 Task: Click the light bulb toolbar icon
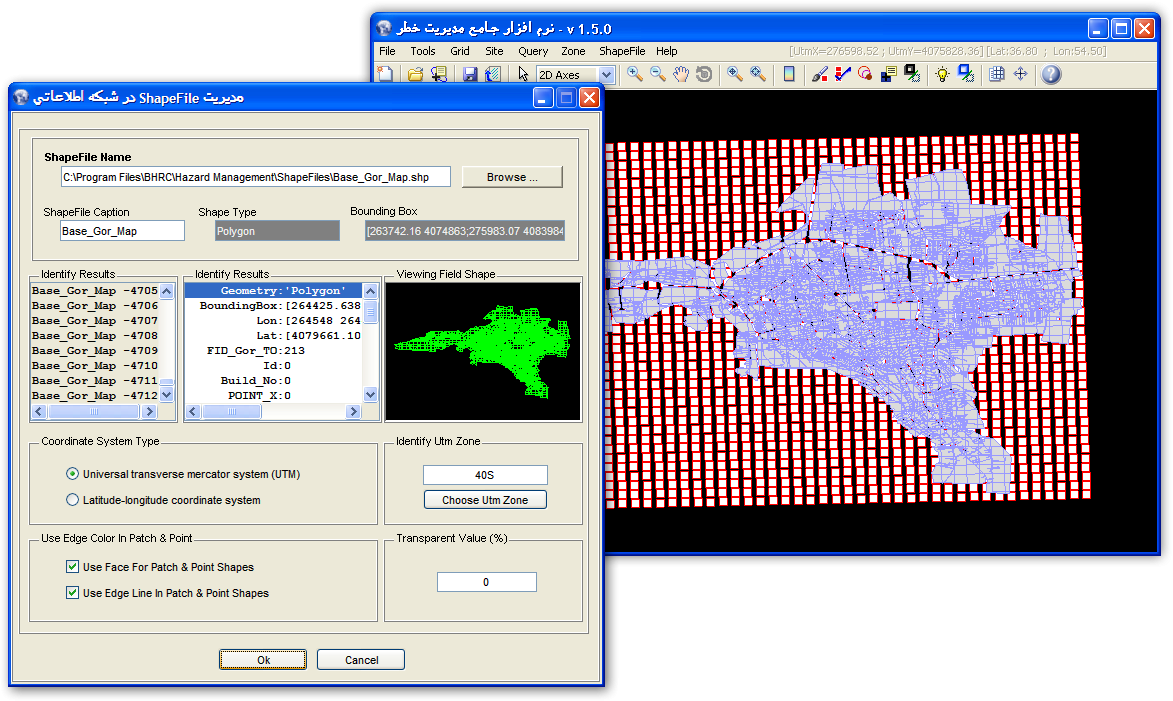coord(941,74)
